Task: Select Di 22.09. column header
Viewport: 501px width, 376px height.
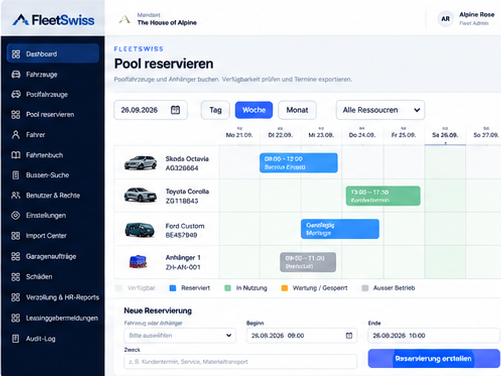Action: point(280,135)
